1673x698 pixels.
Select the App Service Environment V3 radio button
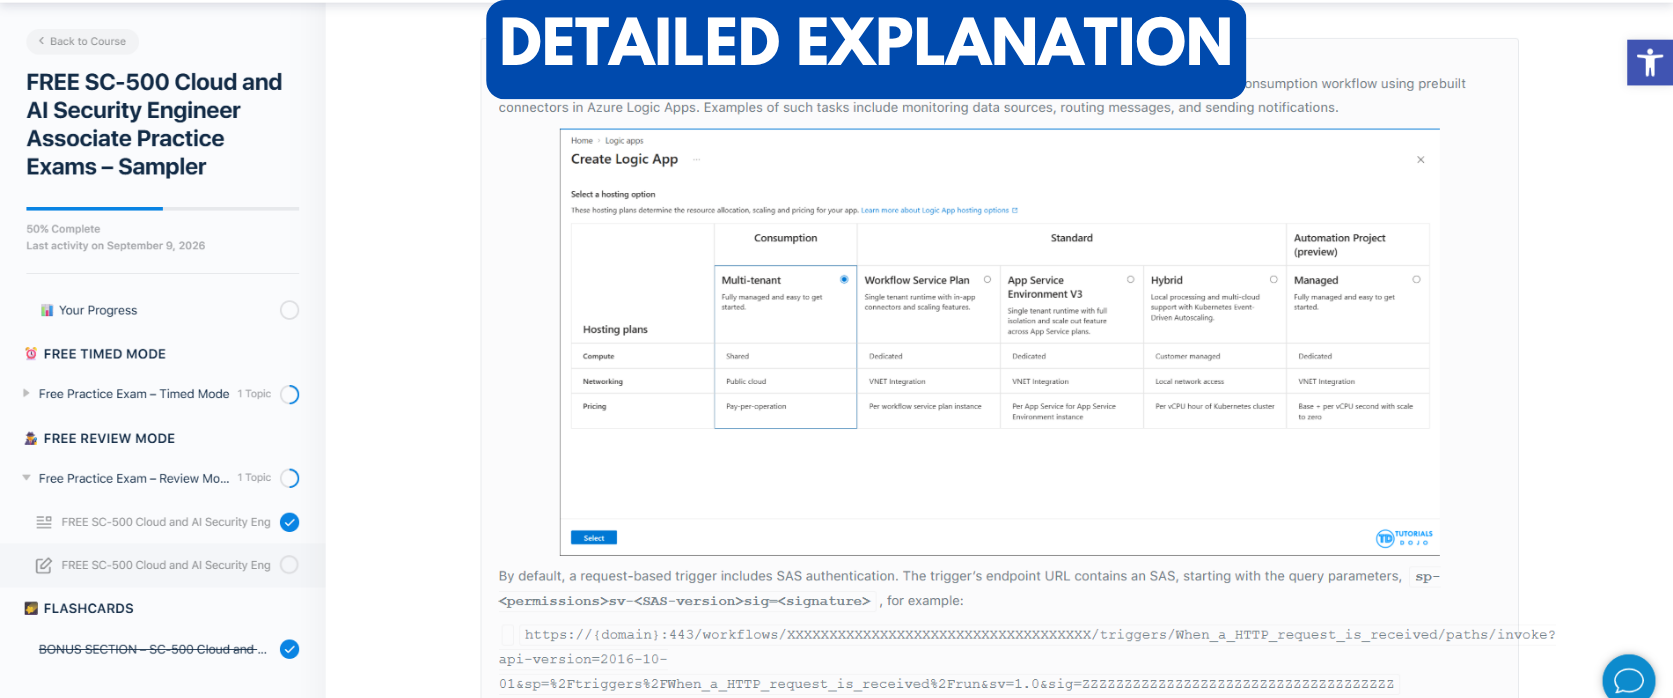click(x=1130, y=280)
